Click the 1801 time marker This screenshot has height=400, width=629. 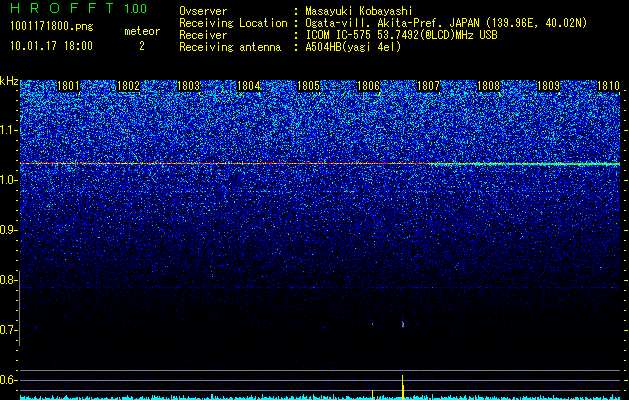(x=69, y=86)
